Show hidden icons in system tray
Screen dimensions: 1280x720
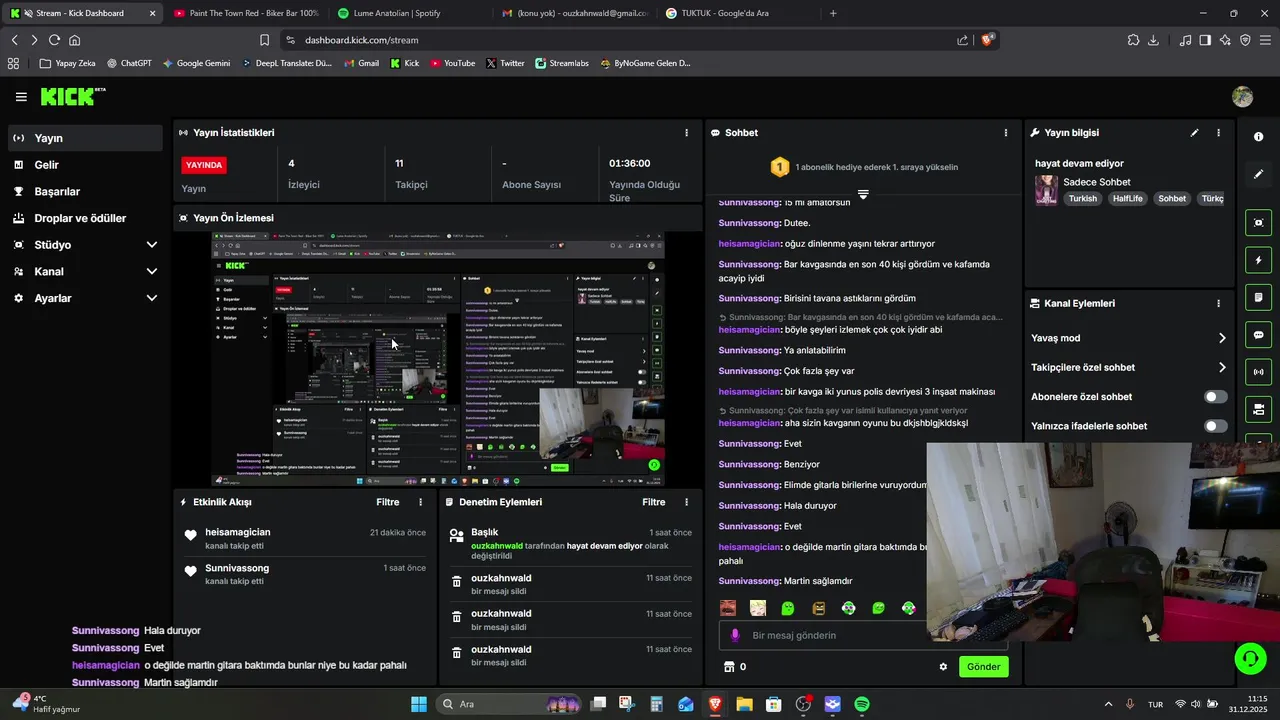tap(1108, 704)
